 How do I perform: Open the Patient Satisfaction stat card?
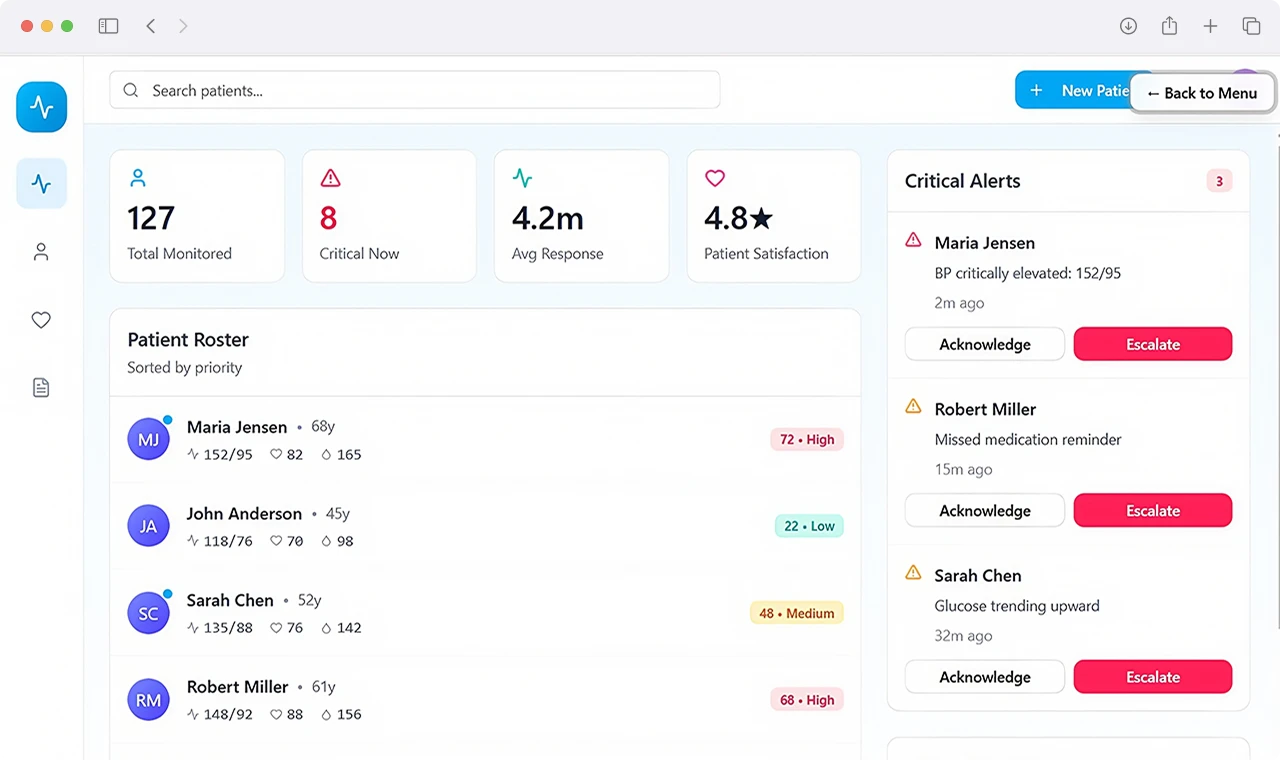[x=774, y=216]
